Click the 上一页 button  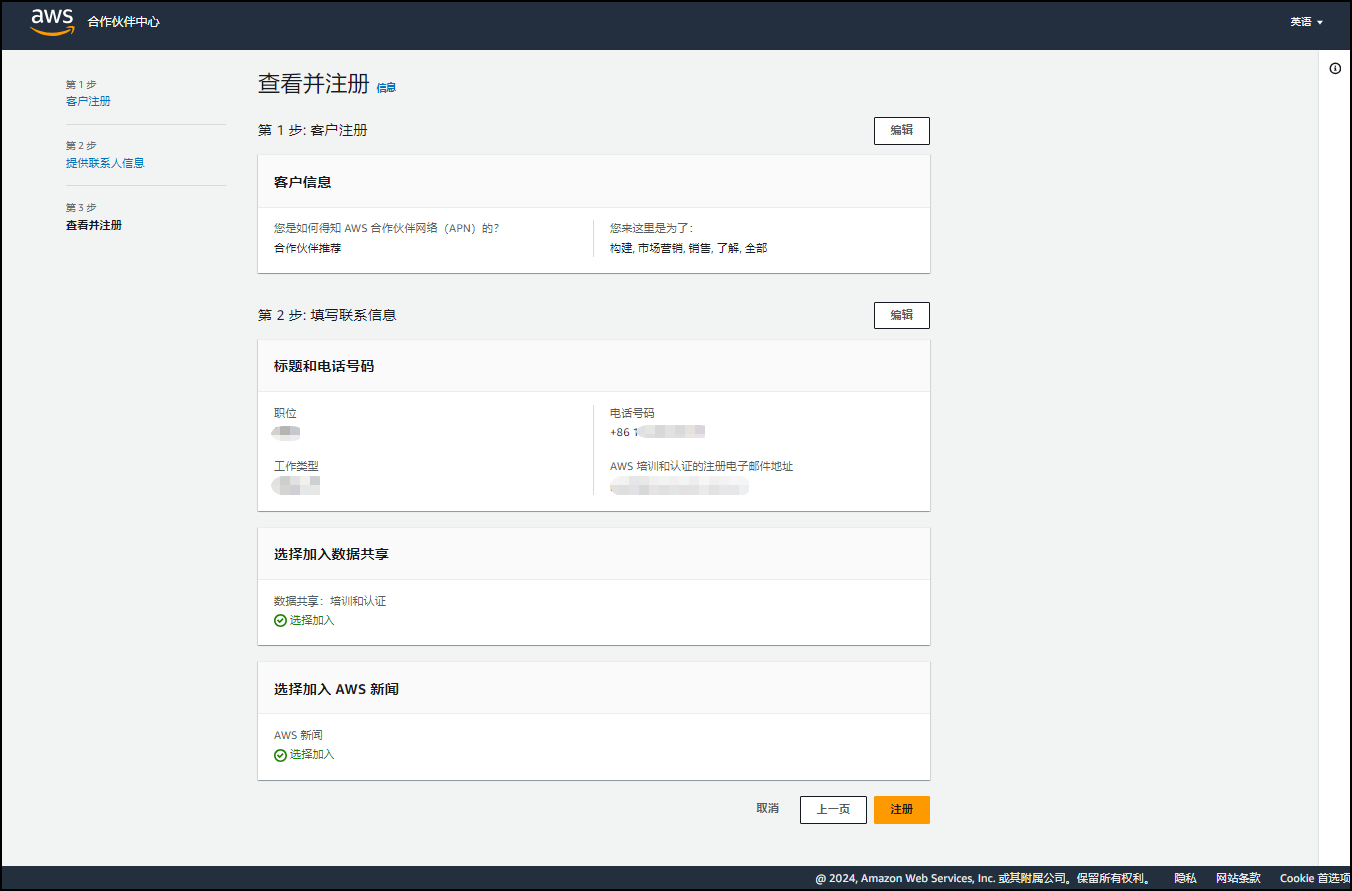[833, 810]
